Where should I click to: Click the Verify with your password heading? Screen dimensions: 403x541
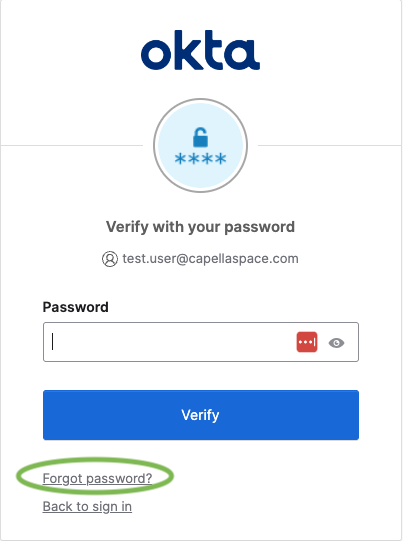coord(200,227)
